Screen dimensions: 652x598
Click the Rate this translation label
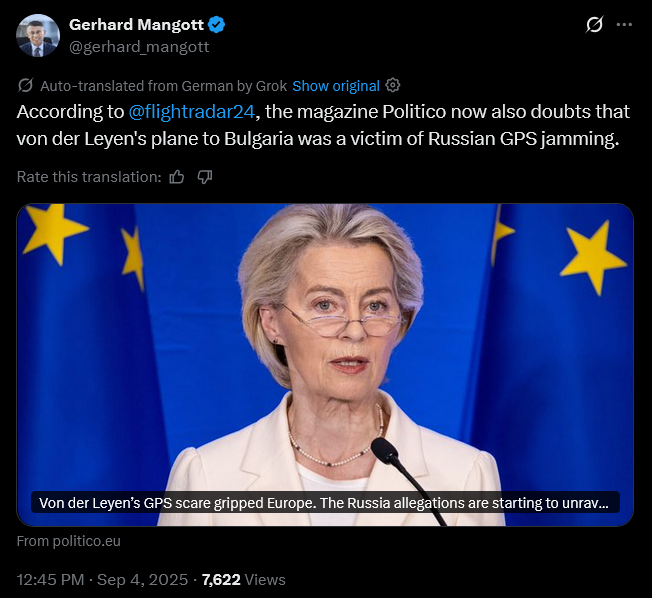[x=89, y=177]
